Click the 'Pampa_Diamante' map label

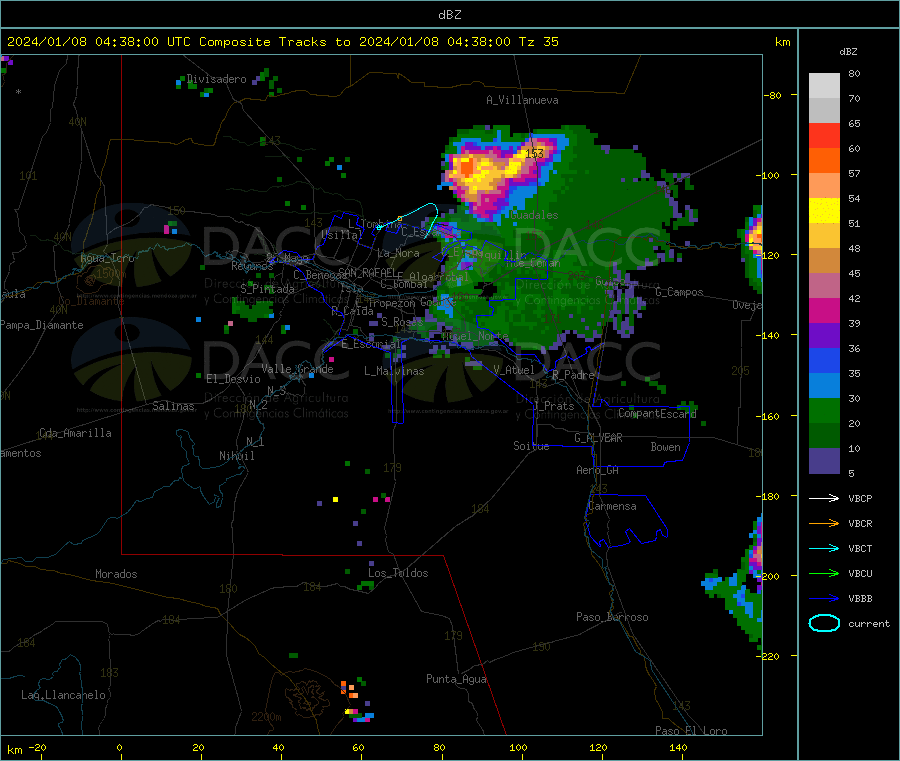[42, 325]
